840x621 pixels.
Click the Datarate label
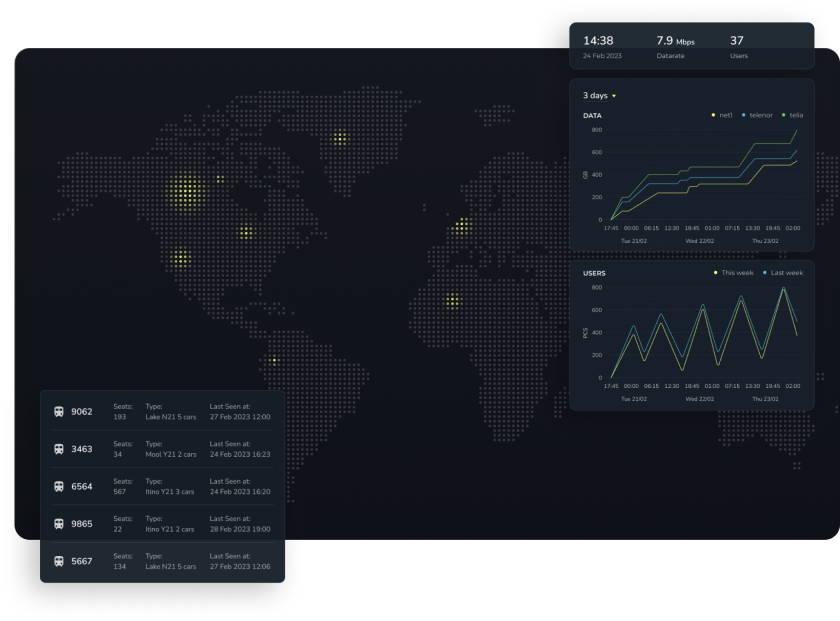tap(670, 56)
